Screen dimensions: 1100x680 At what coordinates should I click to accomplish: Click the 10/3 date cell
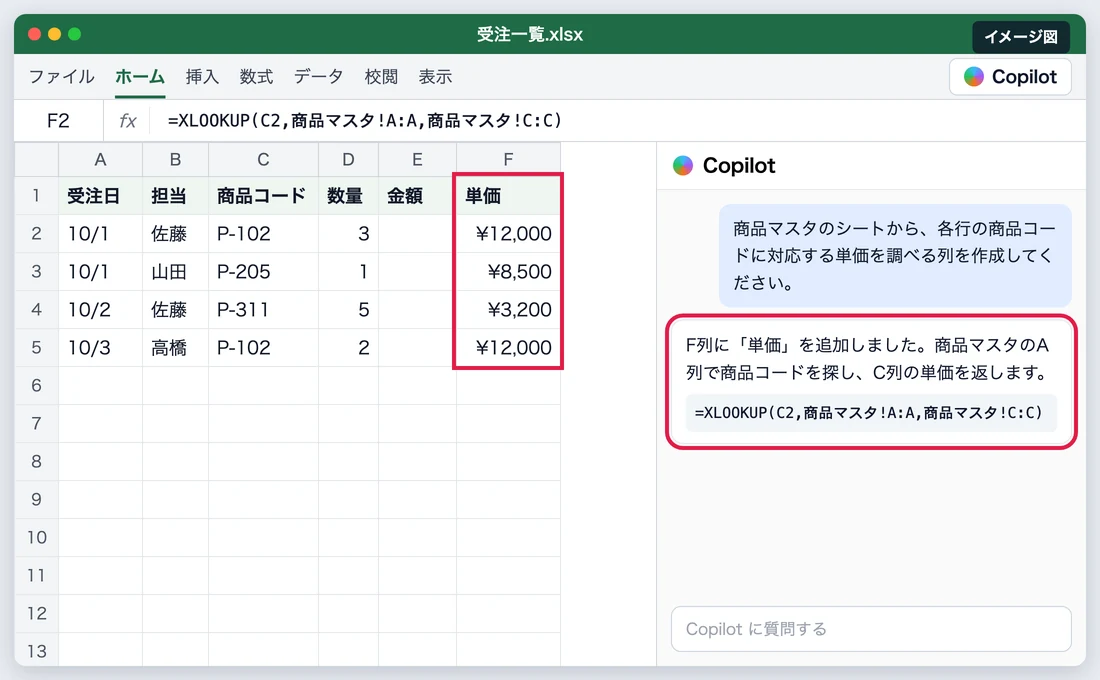[100, 347]
